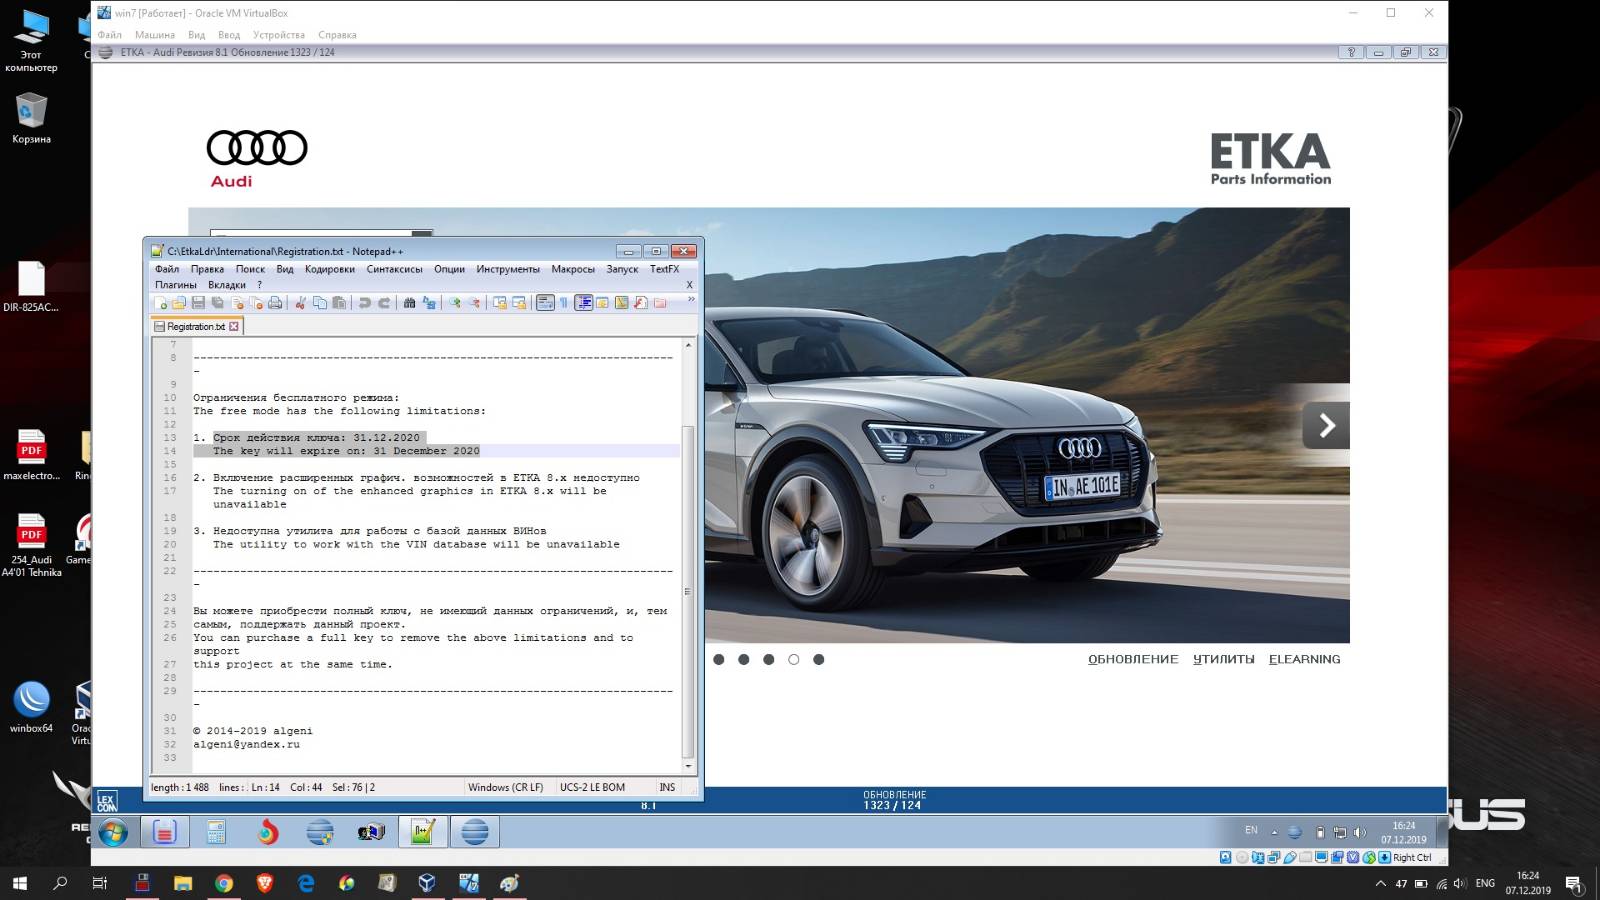Open Find with the binoculars icon
Screen dimensions: 1600x900
pyautogui.click(x=409, y=303)
